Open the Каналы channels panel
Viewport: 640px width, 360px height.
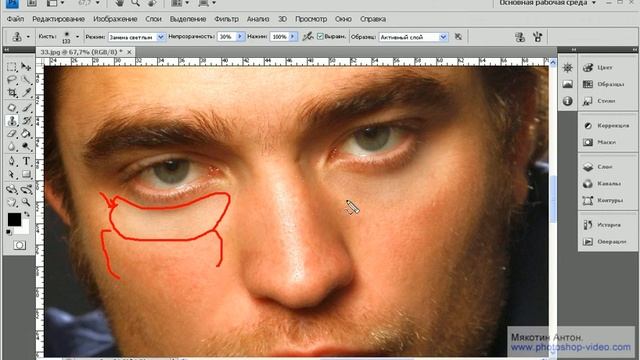(602, 184)
